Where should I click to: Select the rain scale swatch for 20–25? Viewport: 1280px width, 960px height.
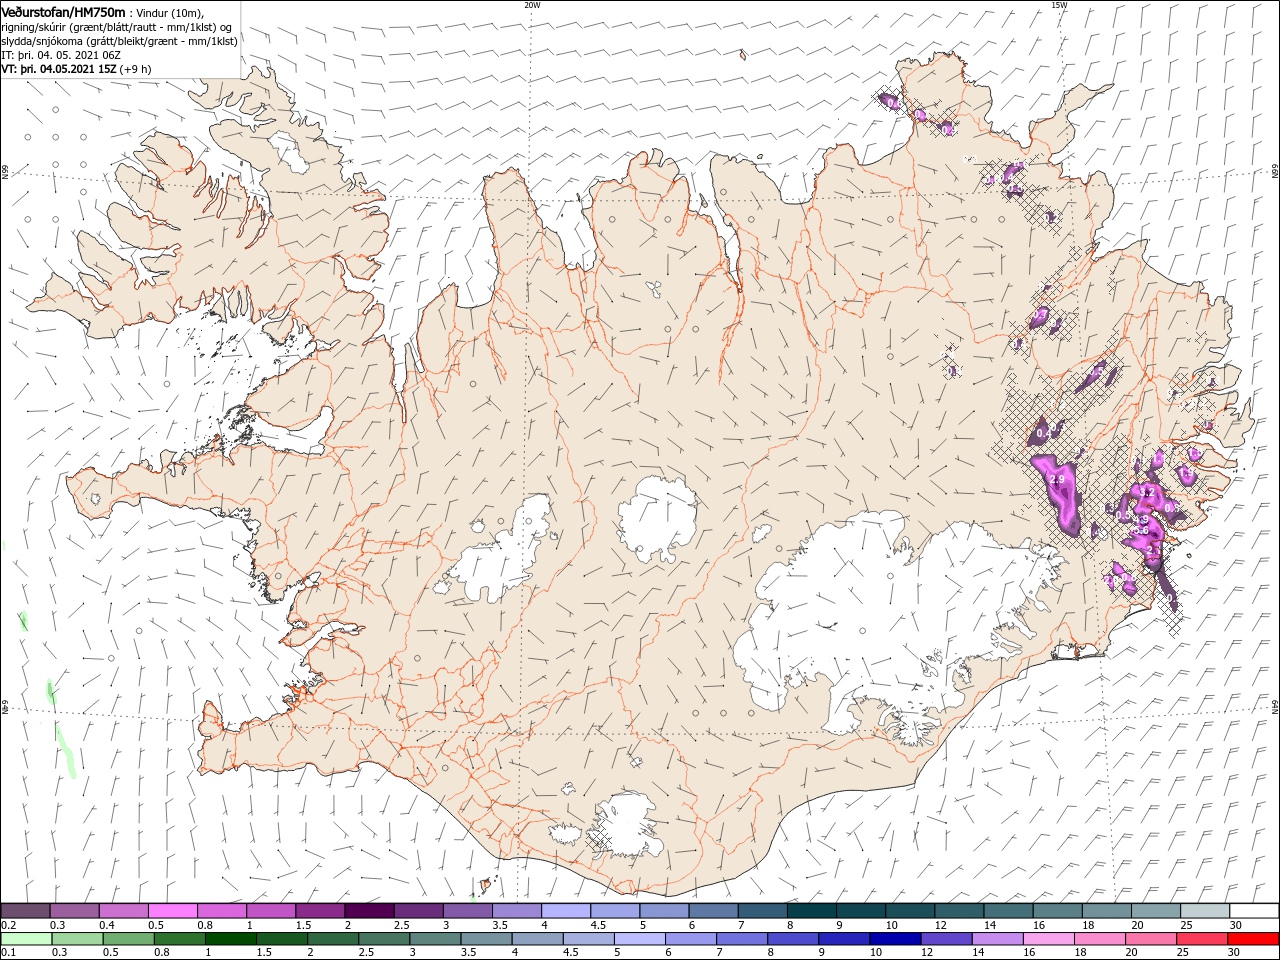coord(1150,939)
